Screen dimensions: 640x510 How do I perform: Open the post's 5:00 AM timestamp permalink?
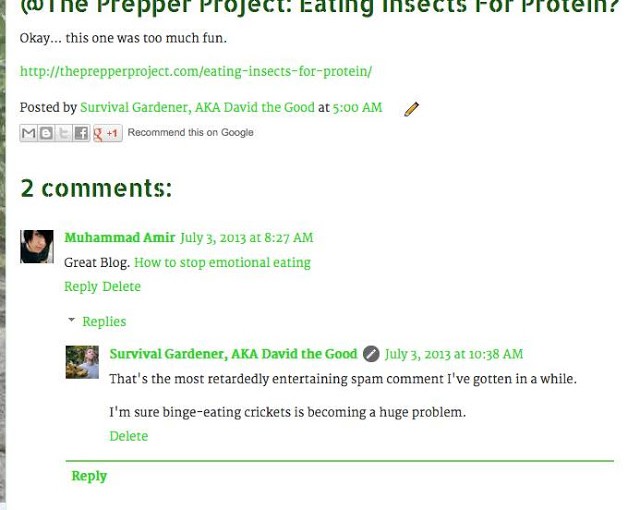pyautogui.click(x=357, y=107)
